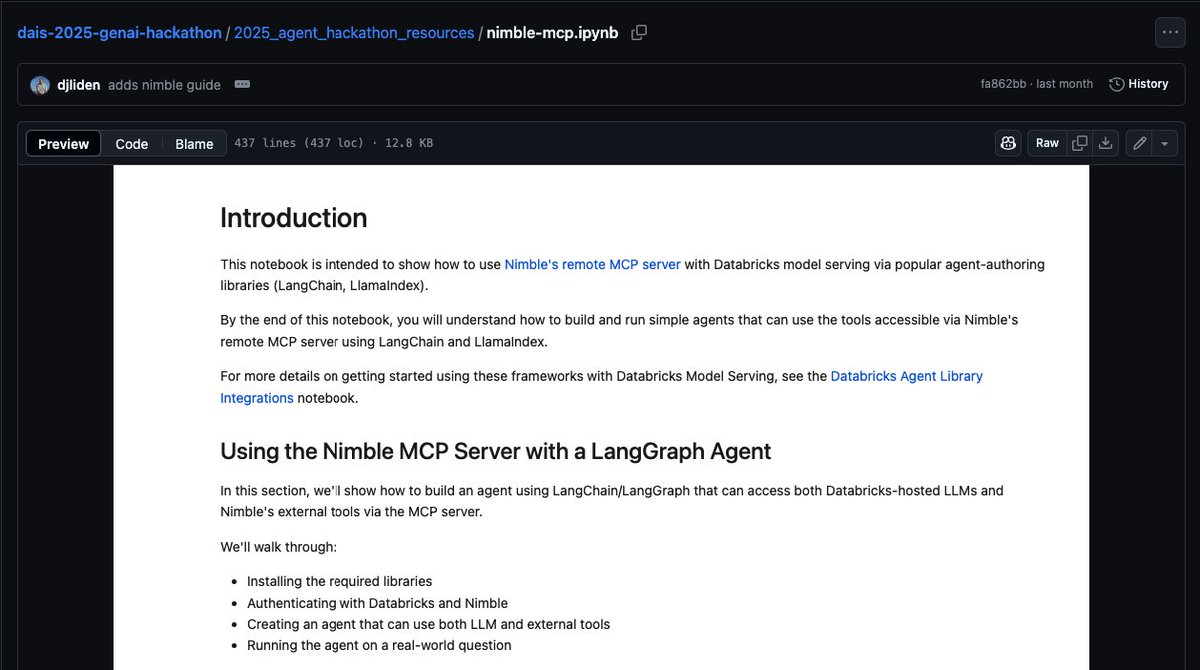Open commit hash fa862bb
The width and height of the screenshot is (1200, 670).
(x=1003, y=84)
